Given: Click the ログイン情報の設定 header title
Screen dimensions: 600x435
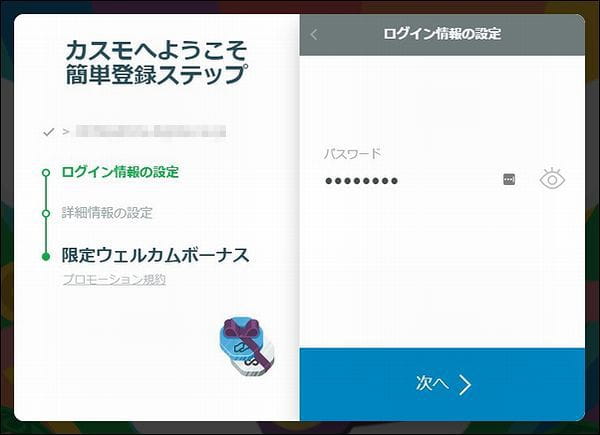Looking at the screenshot, I should pos(442,34).
